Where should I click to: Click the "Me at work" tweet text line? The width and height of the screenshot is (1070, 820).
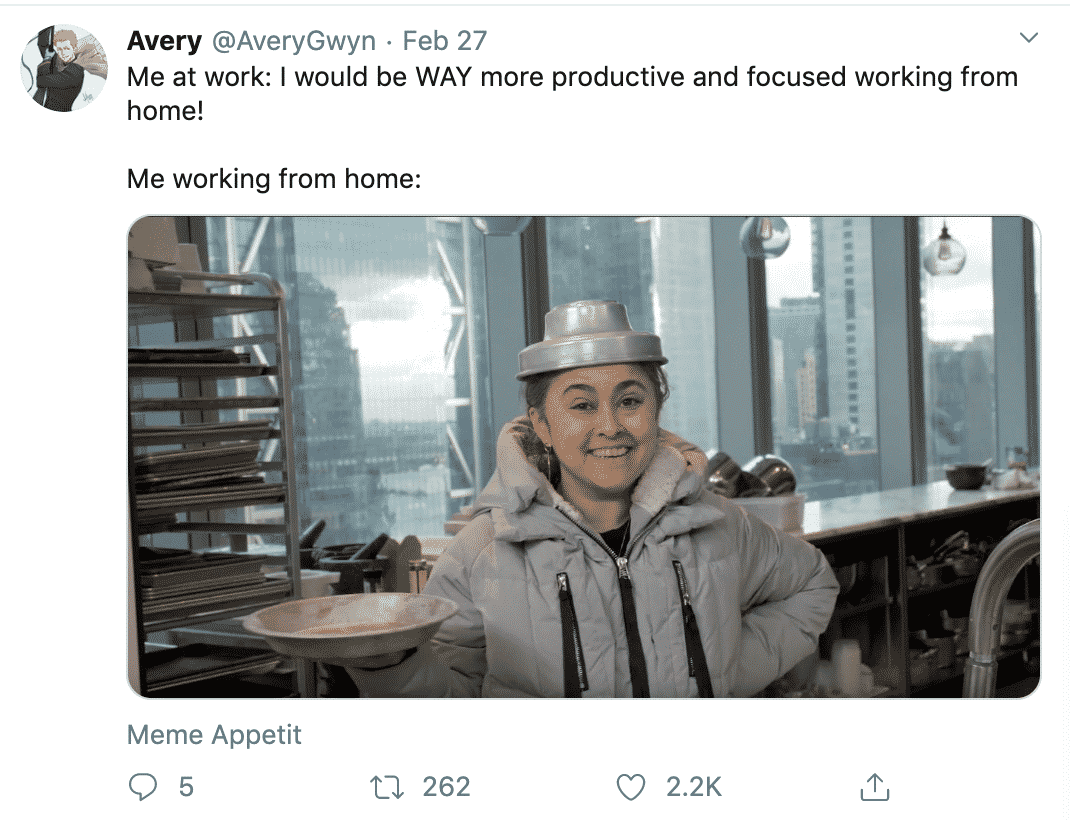(x=572, y=76)
